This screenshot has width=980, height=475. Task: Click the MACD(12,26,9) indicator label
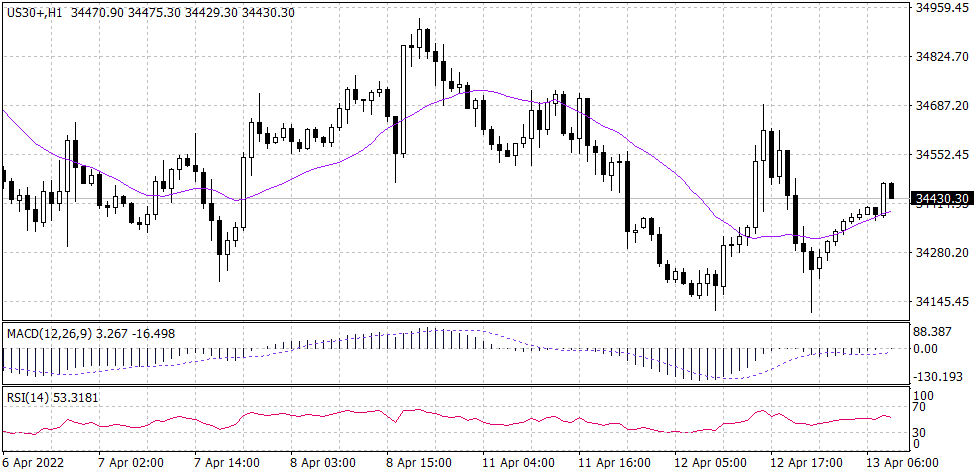coord(50,332)
